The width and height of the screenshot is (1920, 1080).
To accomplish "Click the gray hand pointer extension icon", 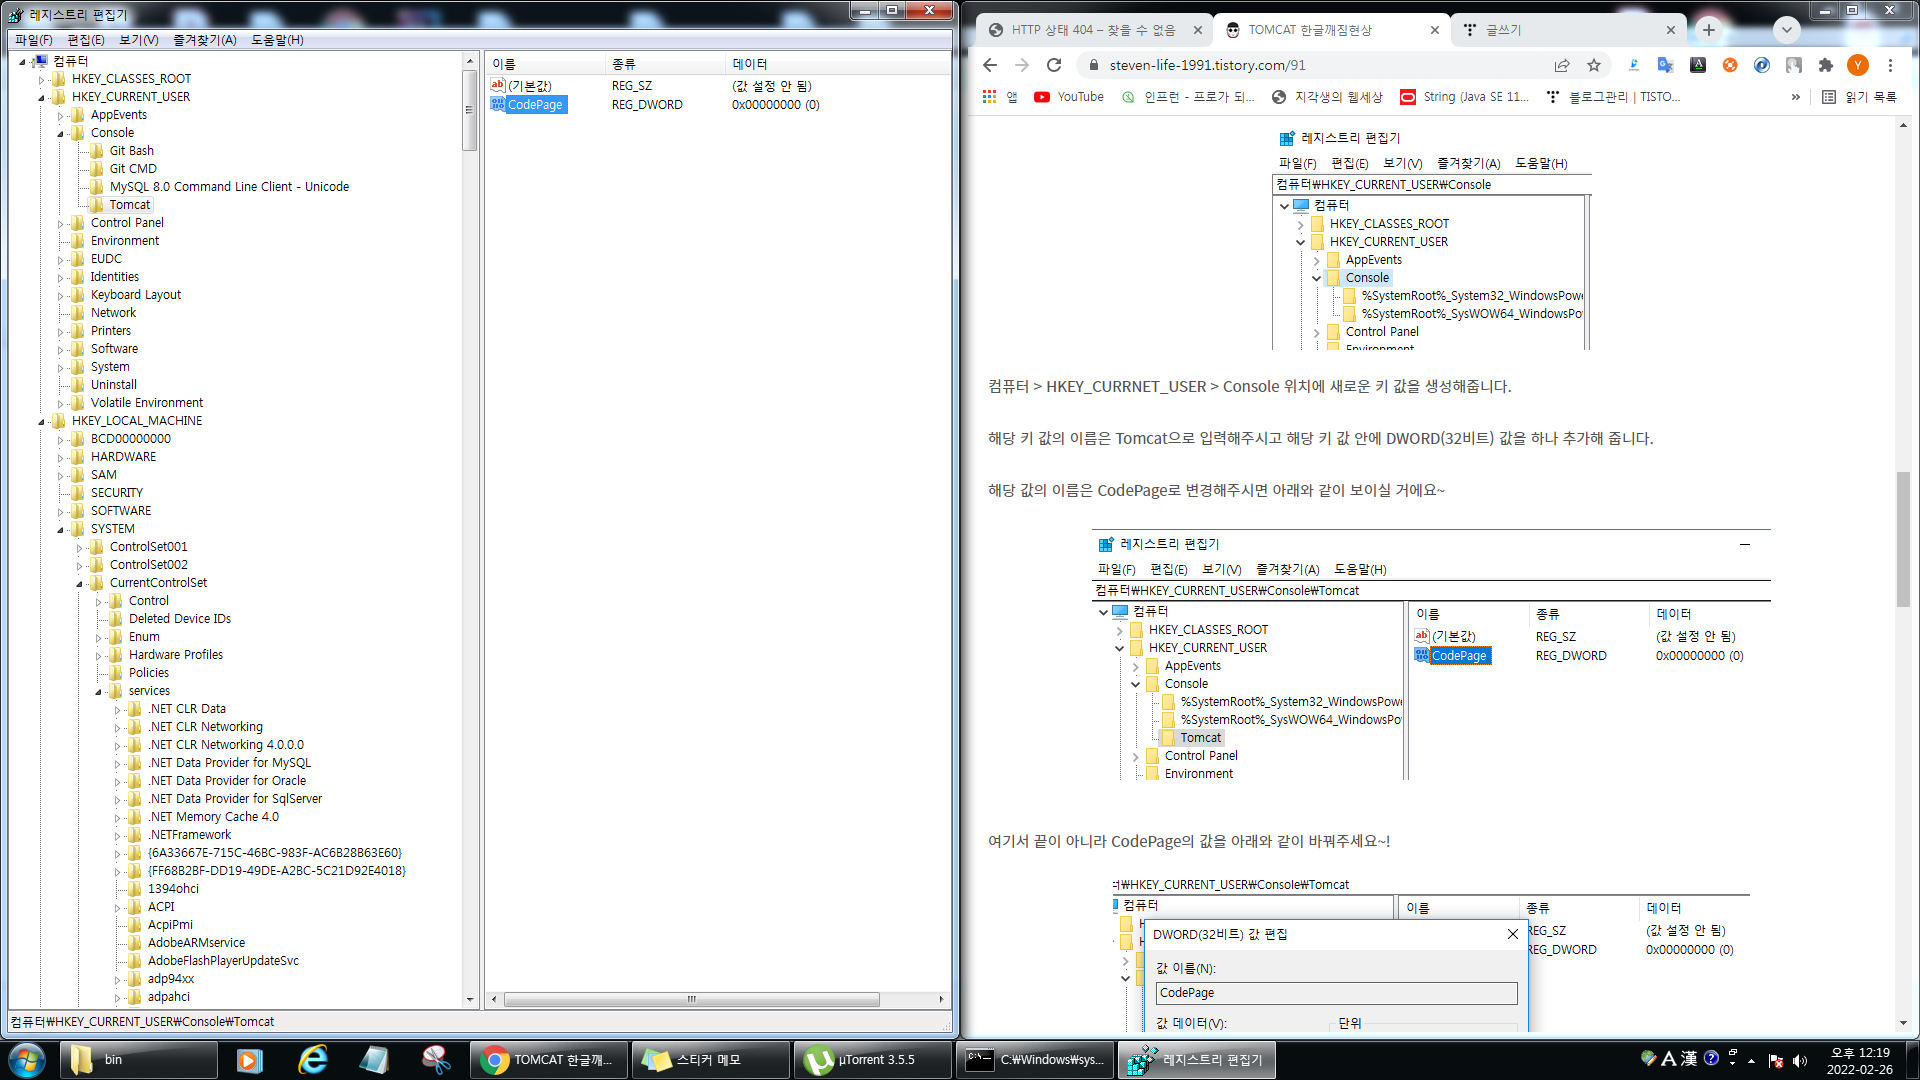I will [x=1794, y=65].
